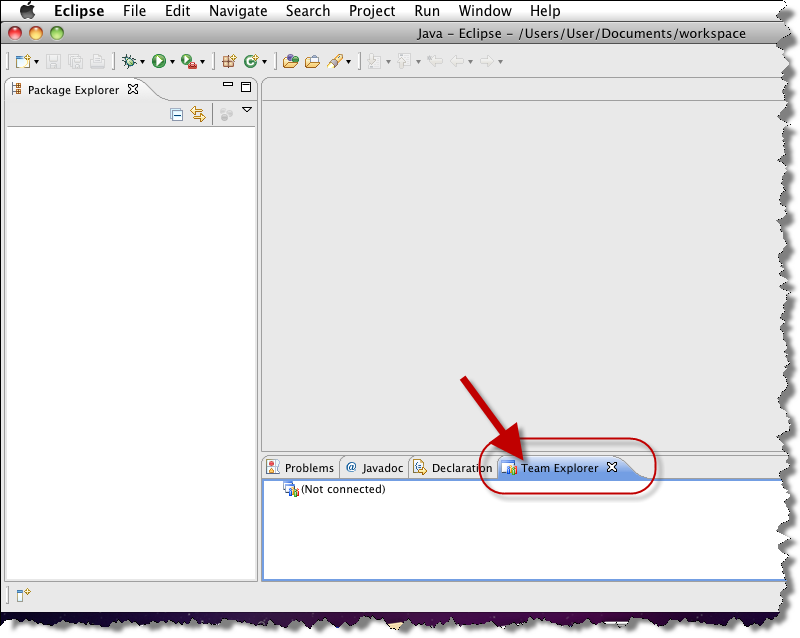Viewport: 800px width, 638px height.
Task: Open the Next Annotation dropdown arrow
Action: pyautogui.click(x=388, y=62)
